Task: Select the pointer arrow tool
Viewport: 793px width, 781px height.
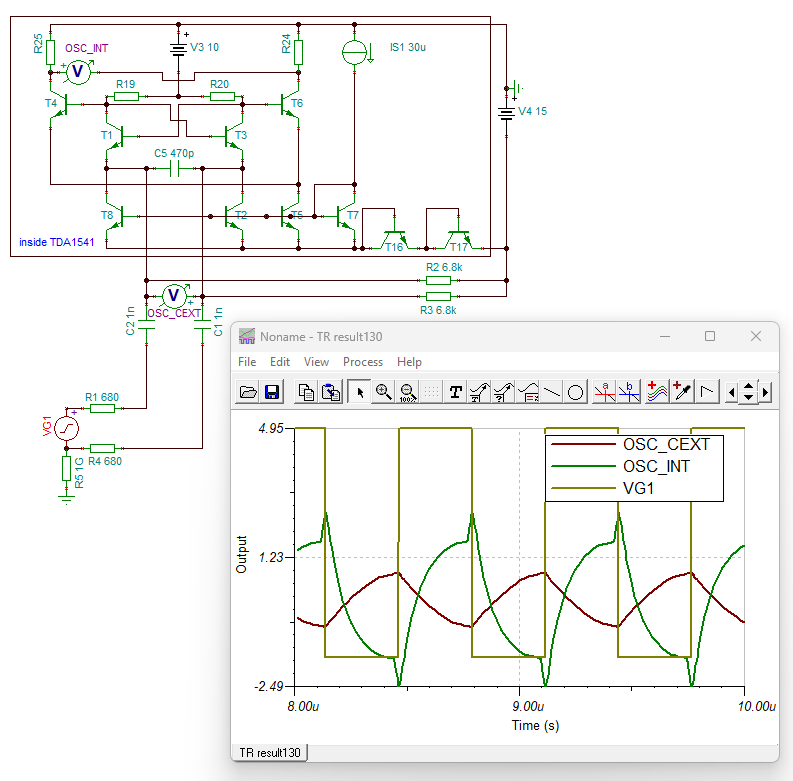Action: (360, 392)
